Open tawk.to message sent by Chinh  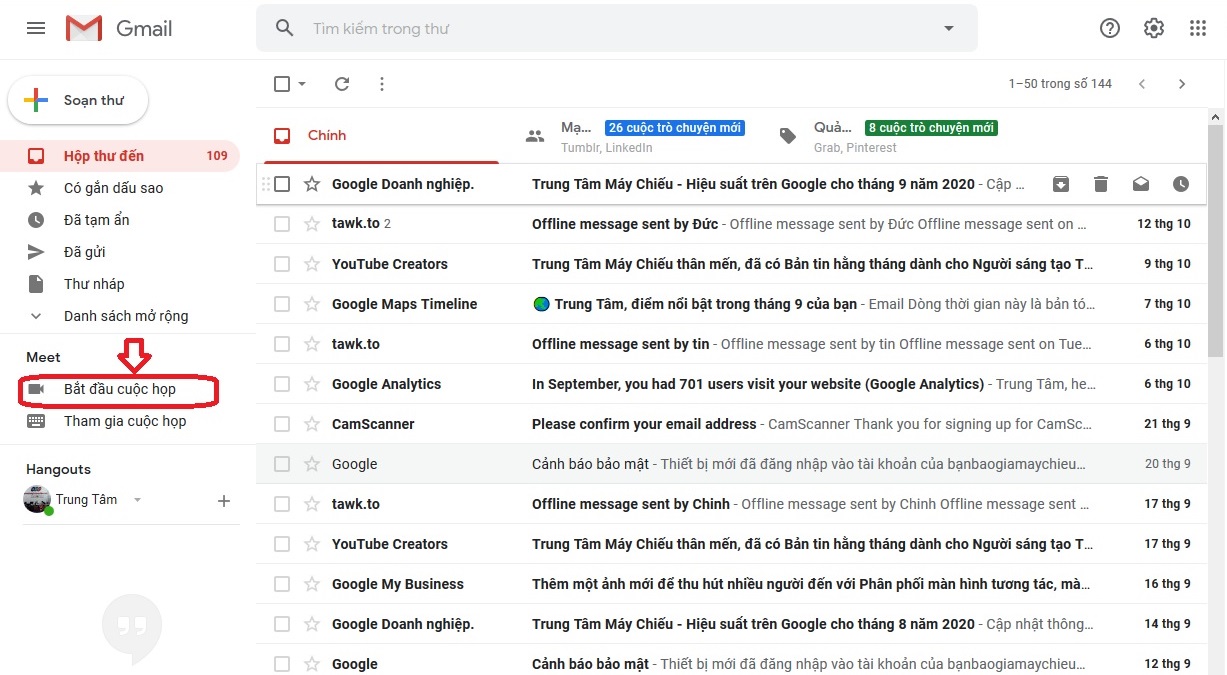pos(732,504)
